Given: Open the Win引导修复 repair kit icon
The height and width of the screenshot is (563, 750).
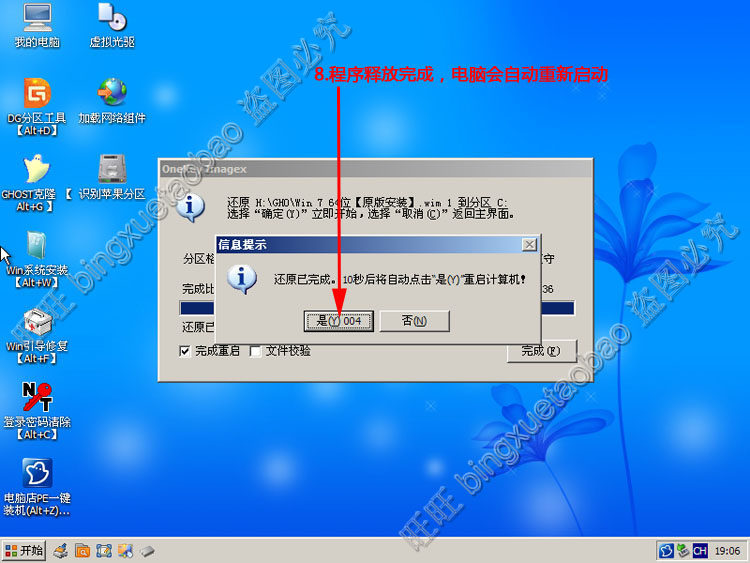Looking at the screenshot, I should click(x=37, y=335).
